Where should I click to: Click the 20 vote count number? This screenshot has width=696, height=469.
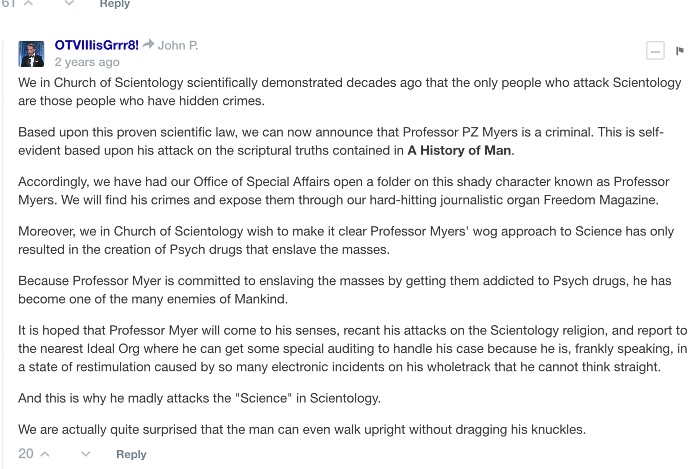26,454
